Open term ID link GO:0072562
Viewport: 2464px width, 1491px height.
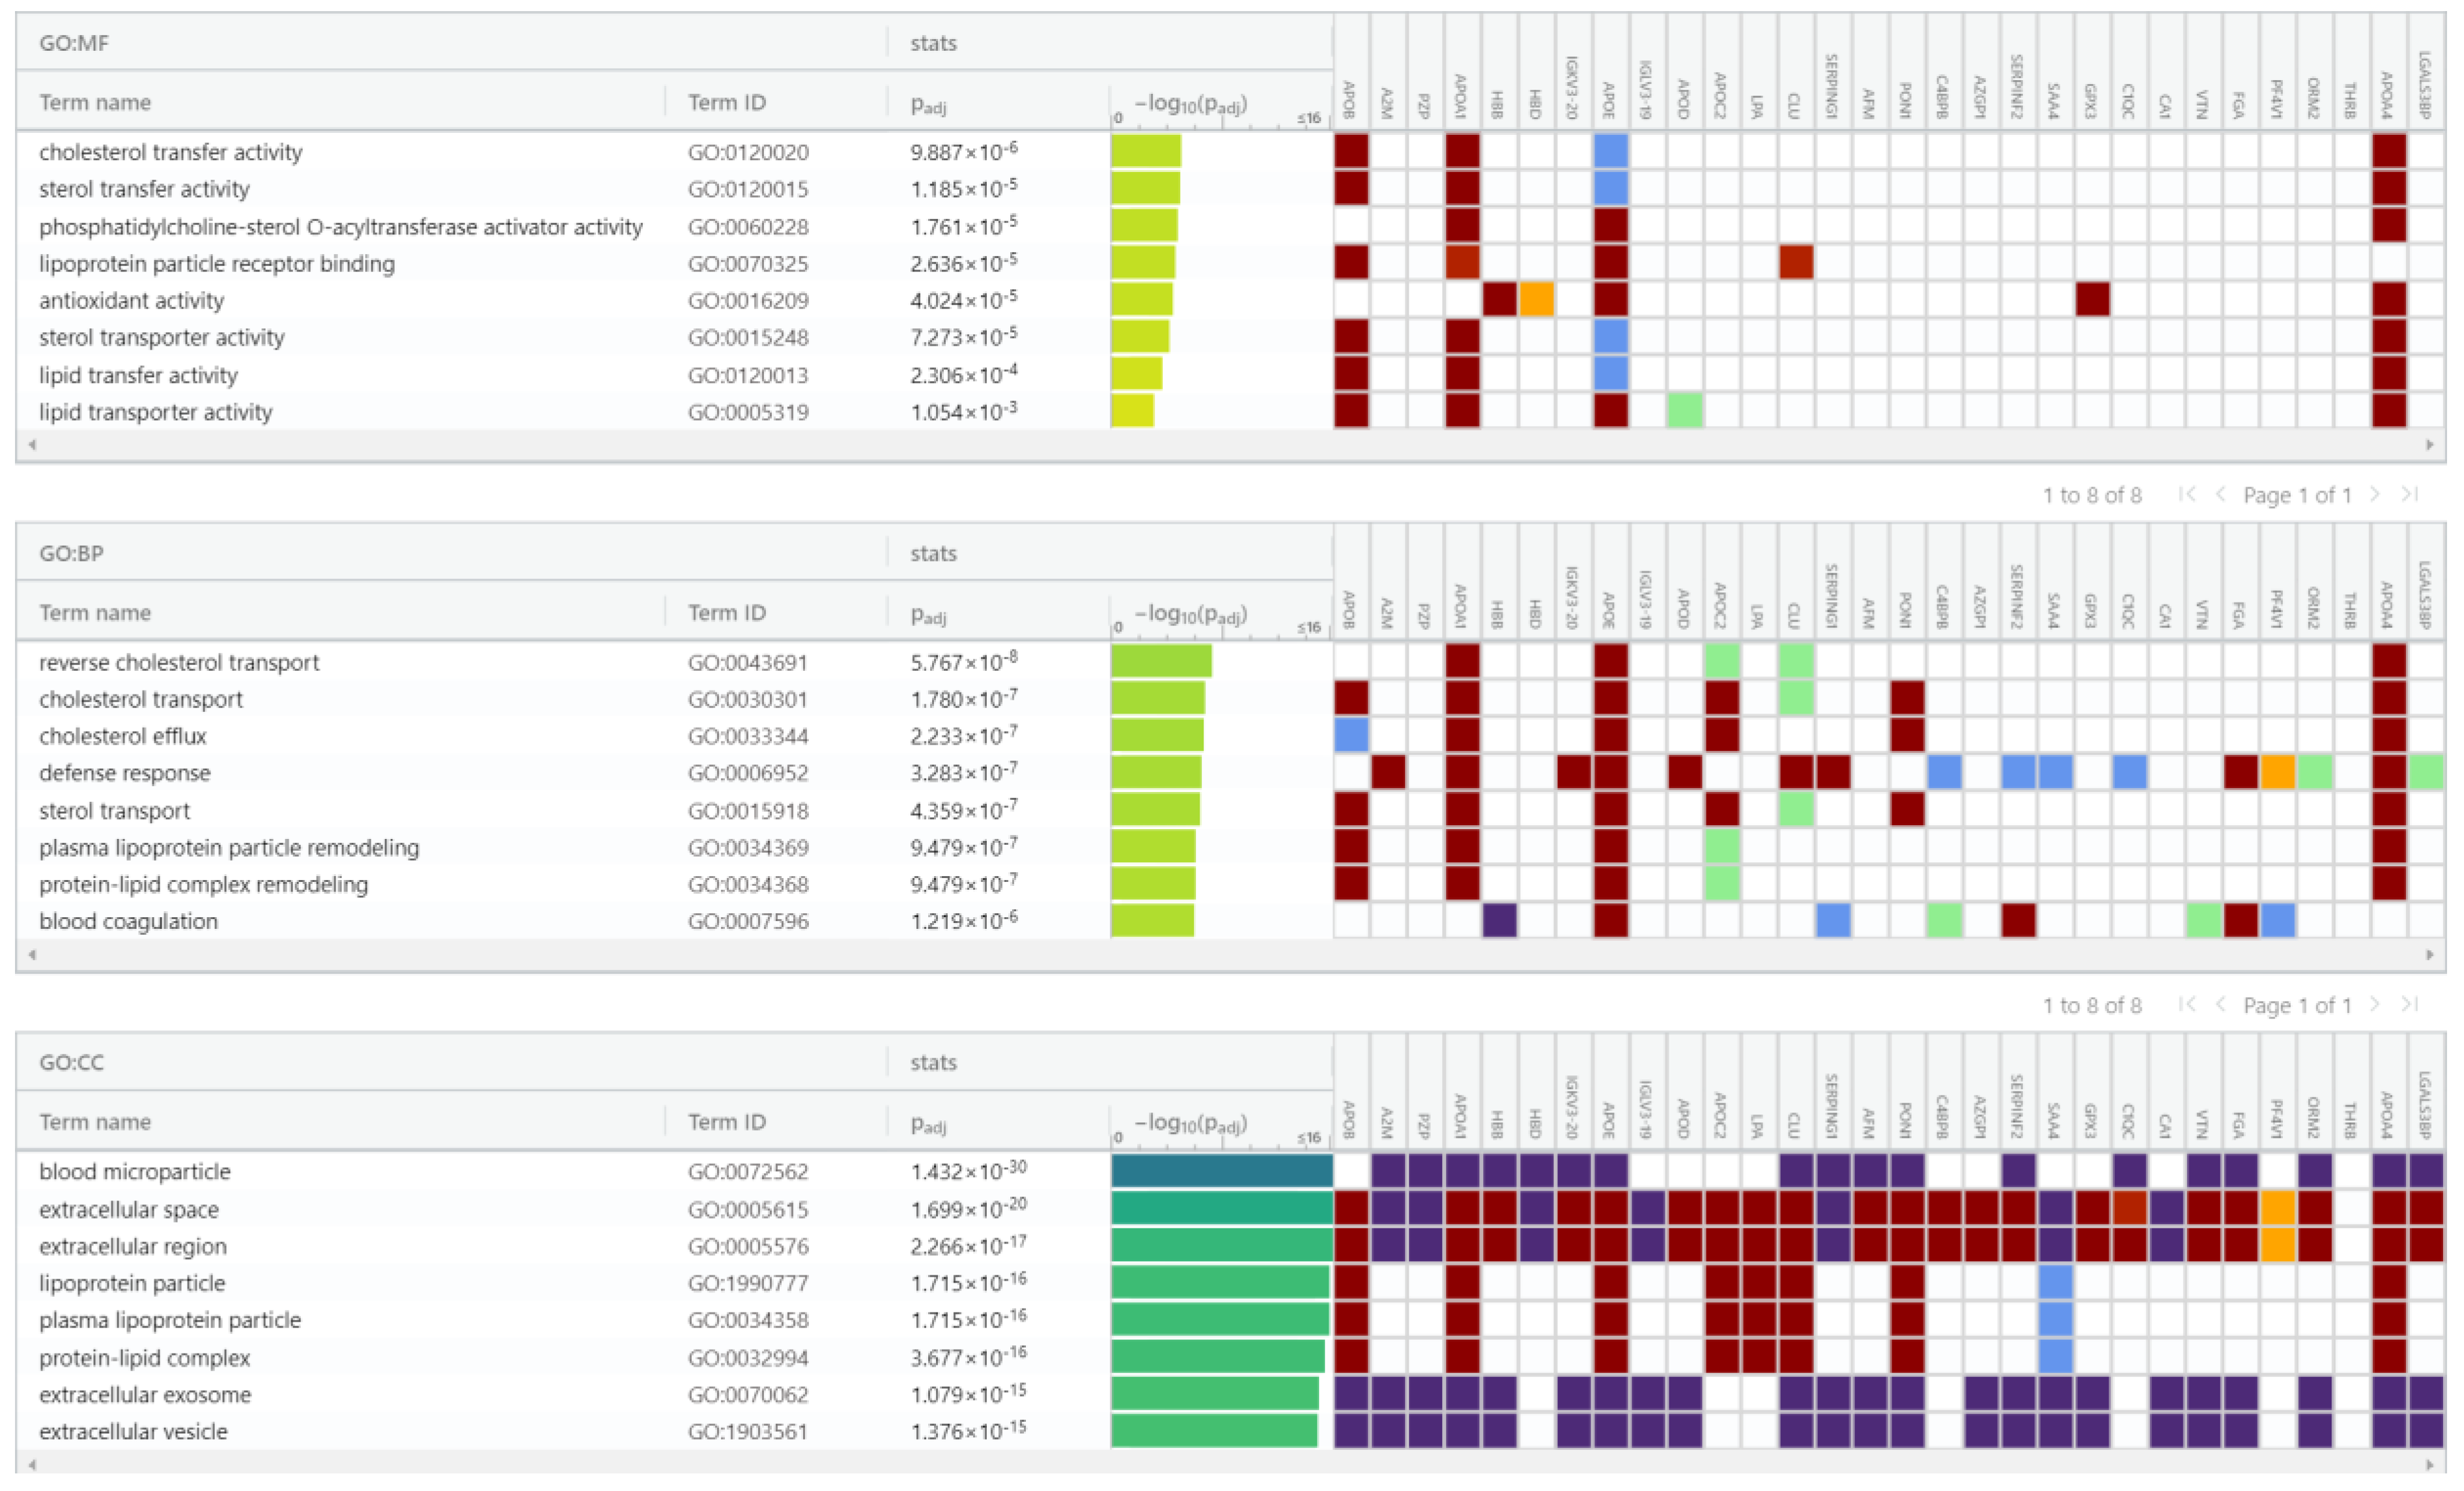tap(748, 1171)
